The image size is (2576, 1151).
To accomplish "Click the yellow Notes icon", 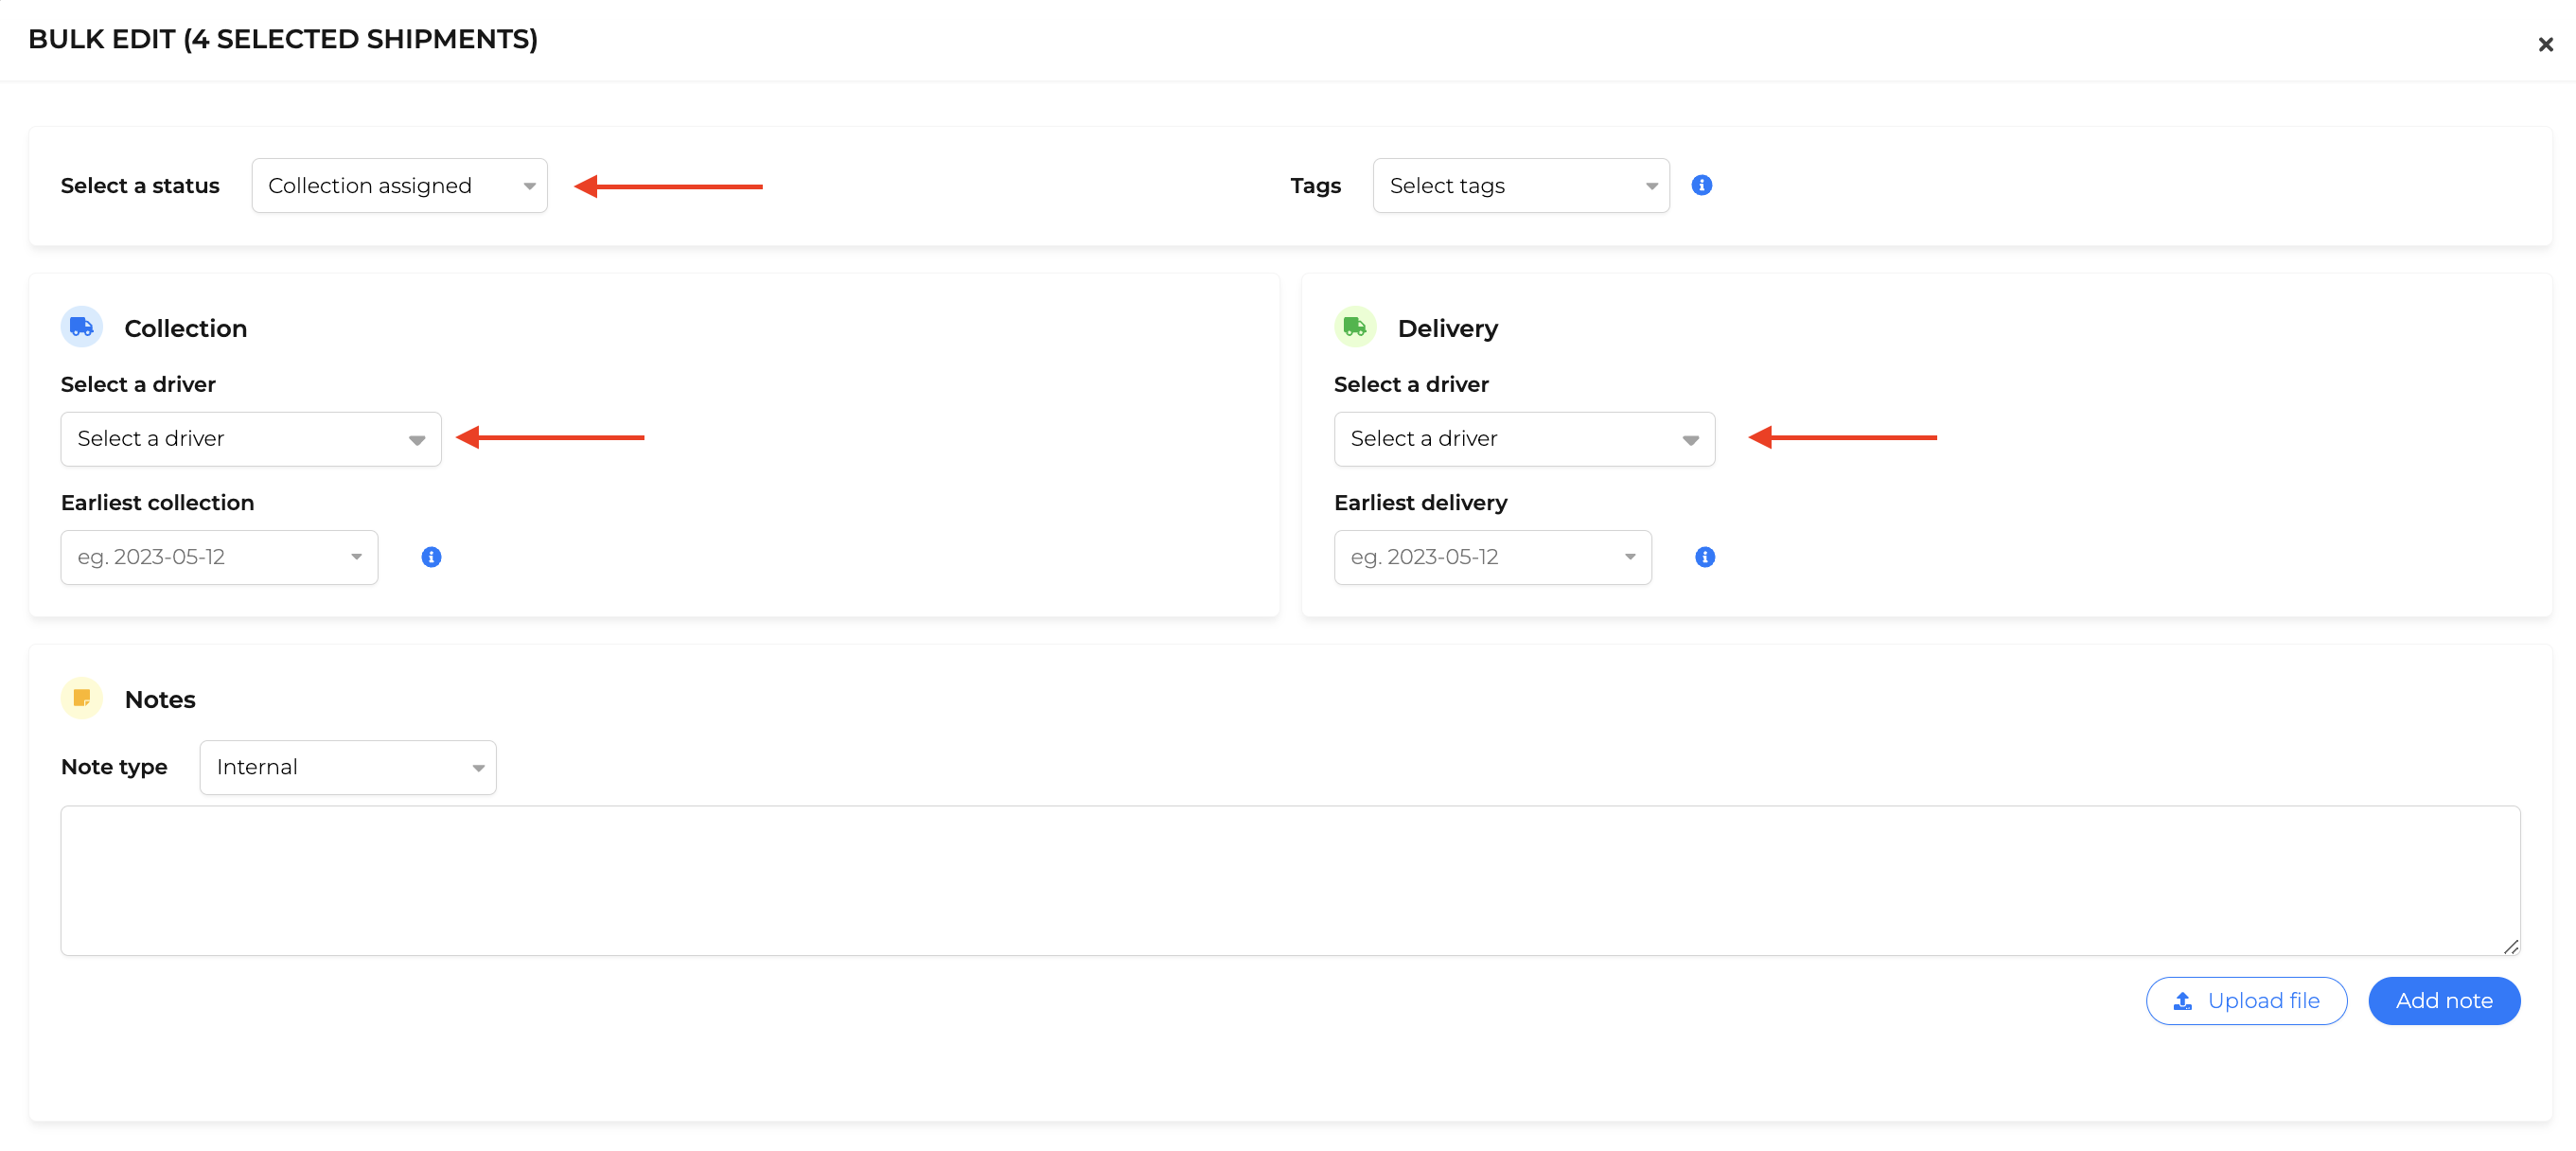I will tap(82, 699).
